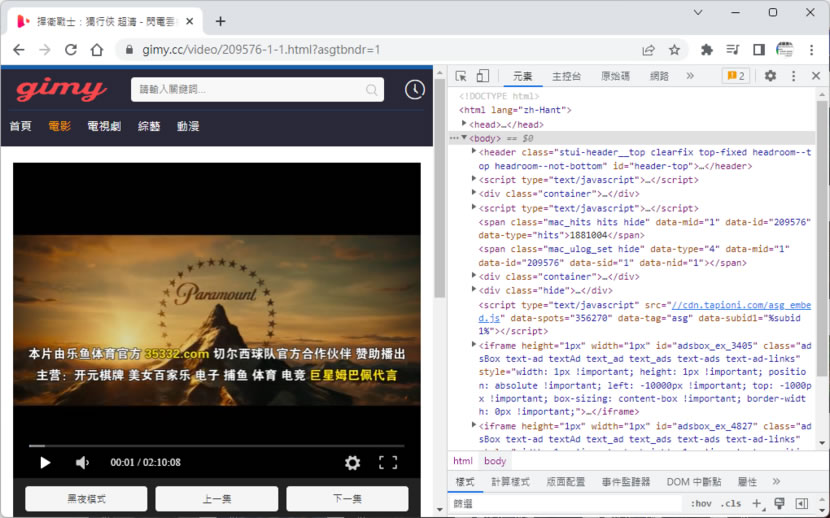Play the video with the play button
Image resolution: width=830 pixels, height=518 pixels.
[45, 462]
